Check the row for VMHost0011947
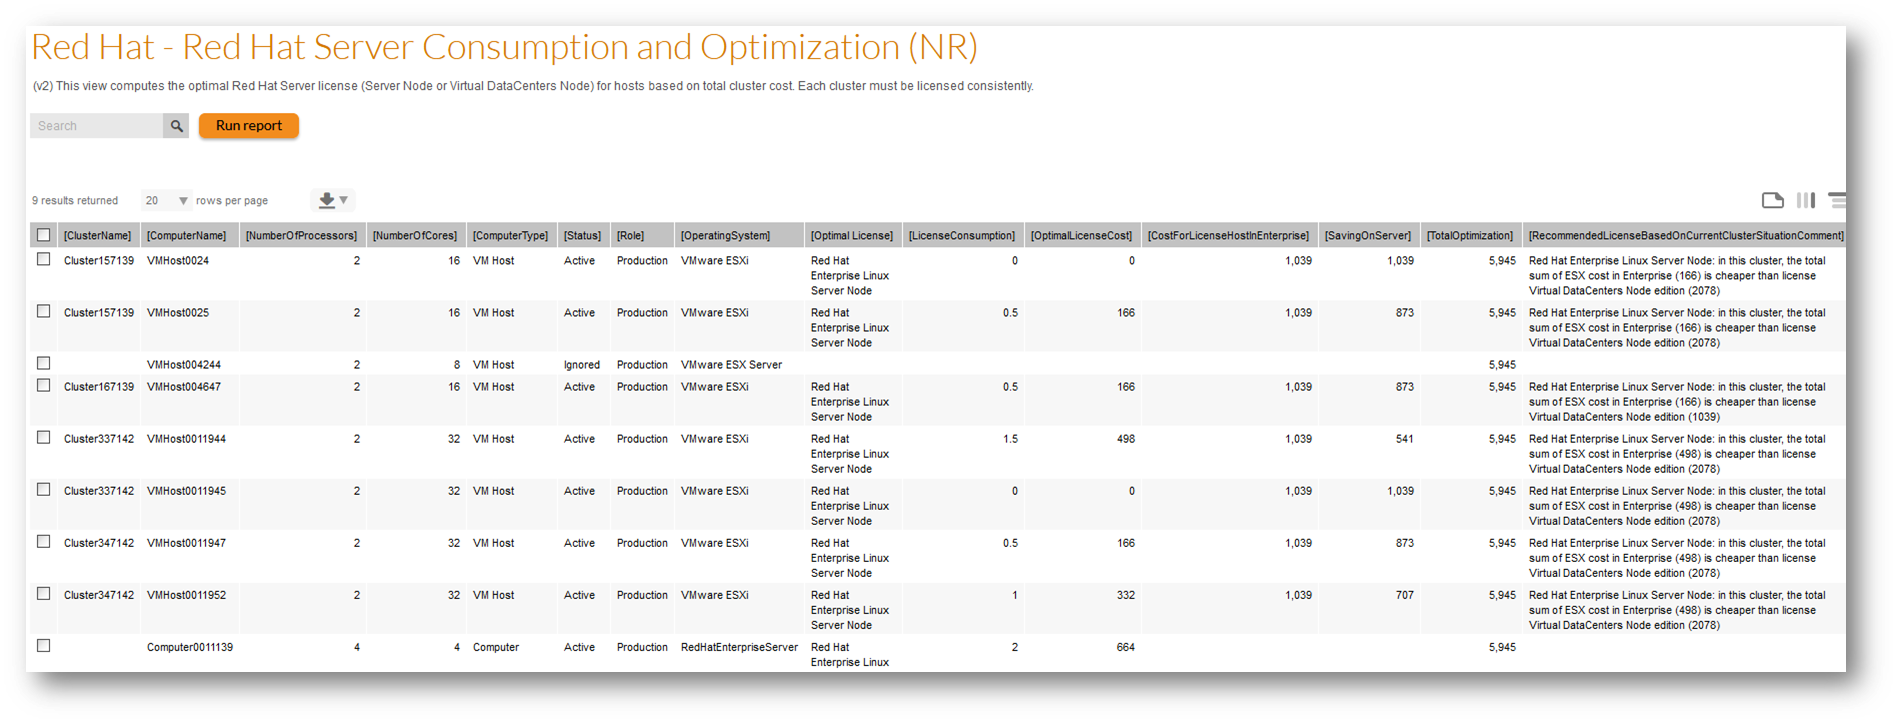This screenshot has height=724, width=1898. coord(43,541)
